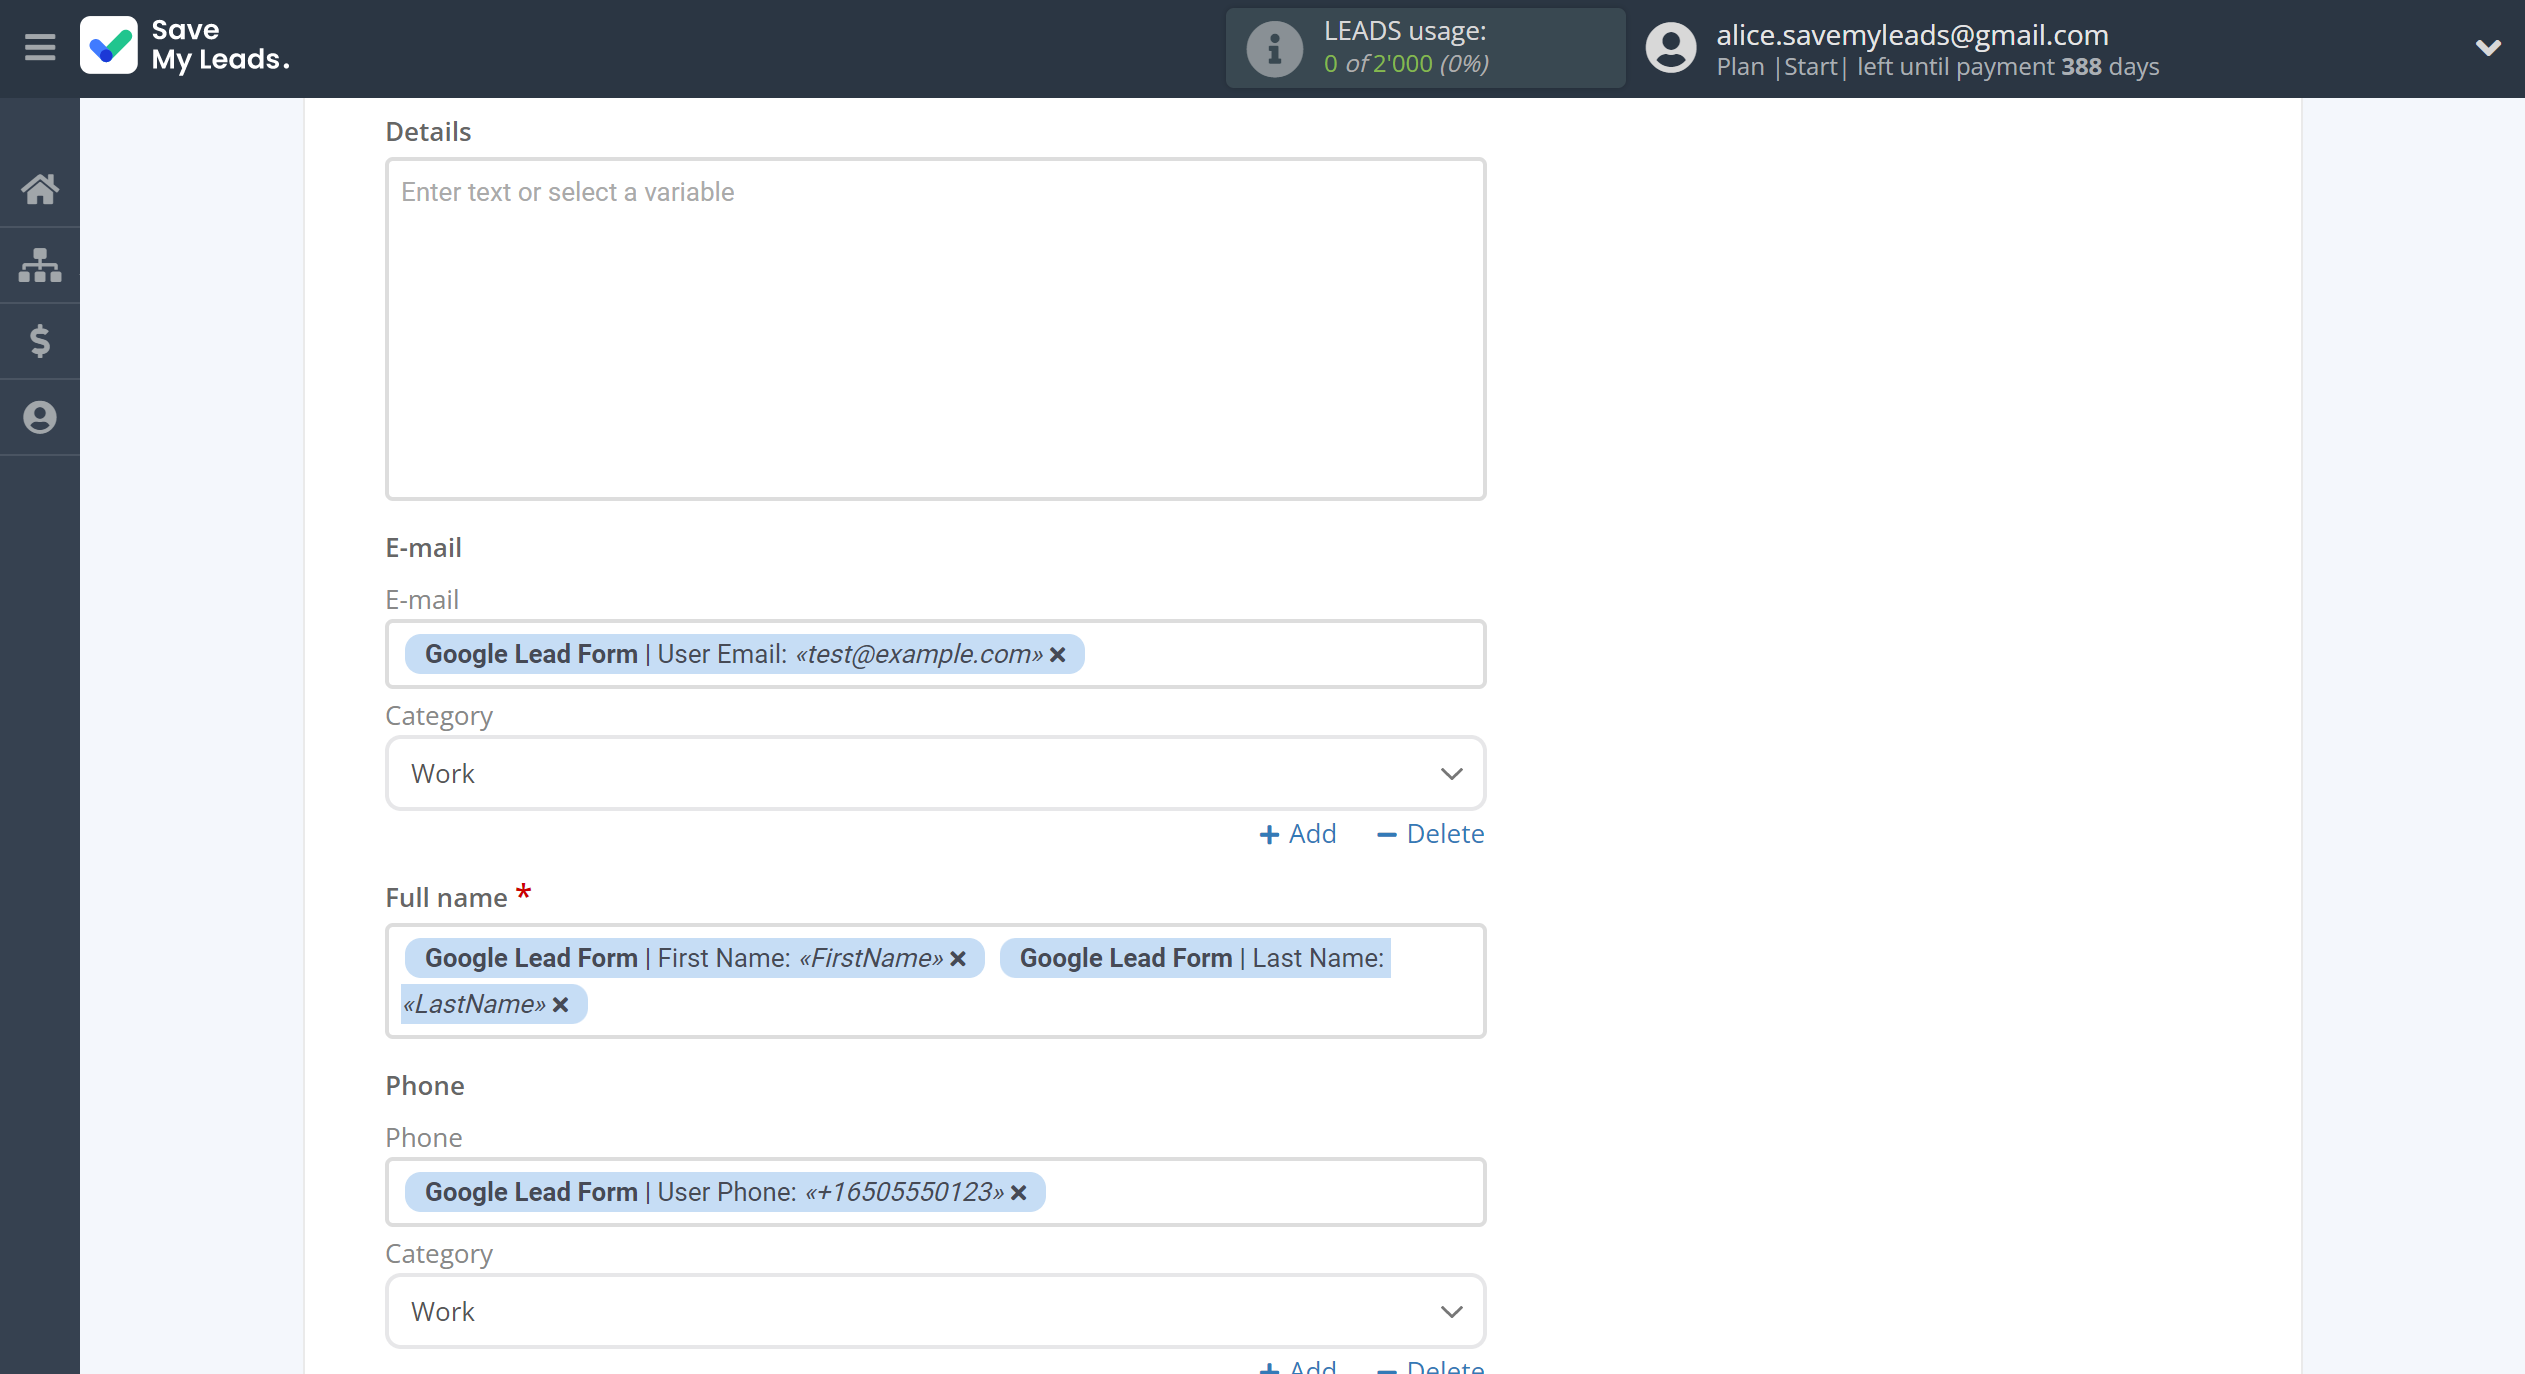Open the Phone Category dropdown
This screenshot has width=2525, height=1374.
[x=935, y=1311]
